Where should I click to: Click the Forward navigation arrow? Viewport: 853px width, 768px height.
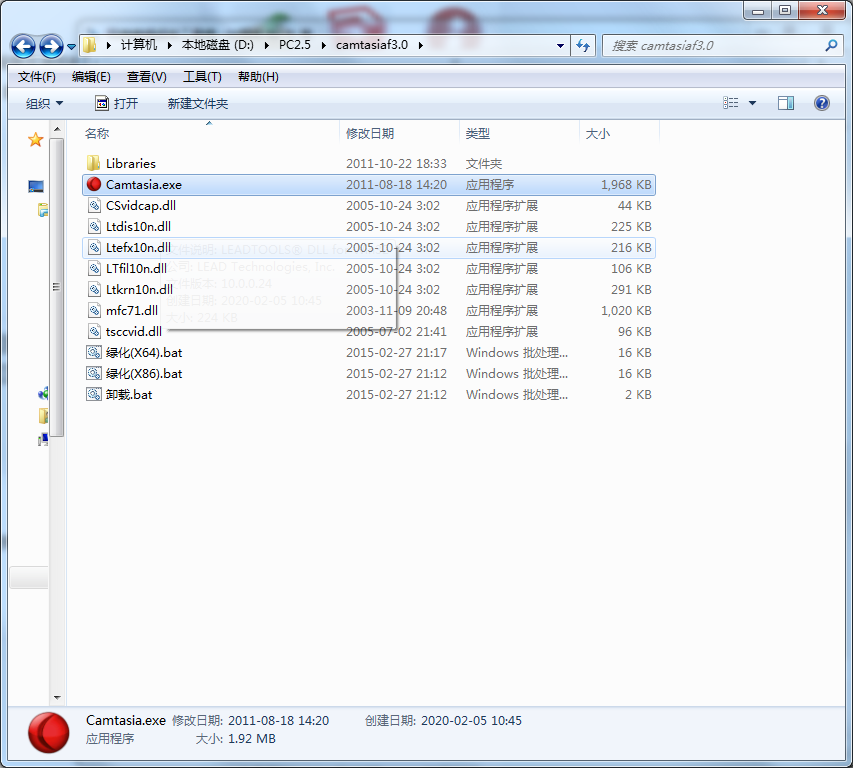click(52, 46)
